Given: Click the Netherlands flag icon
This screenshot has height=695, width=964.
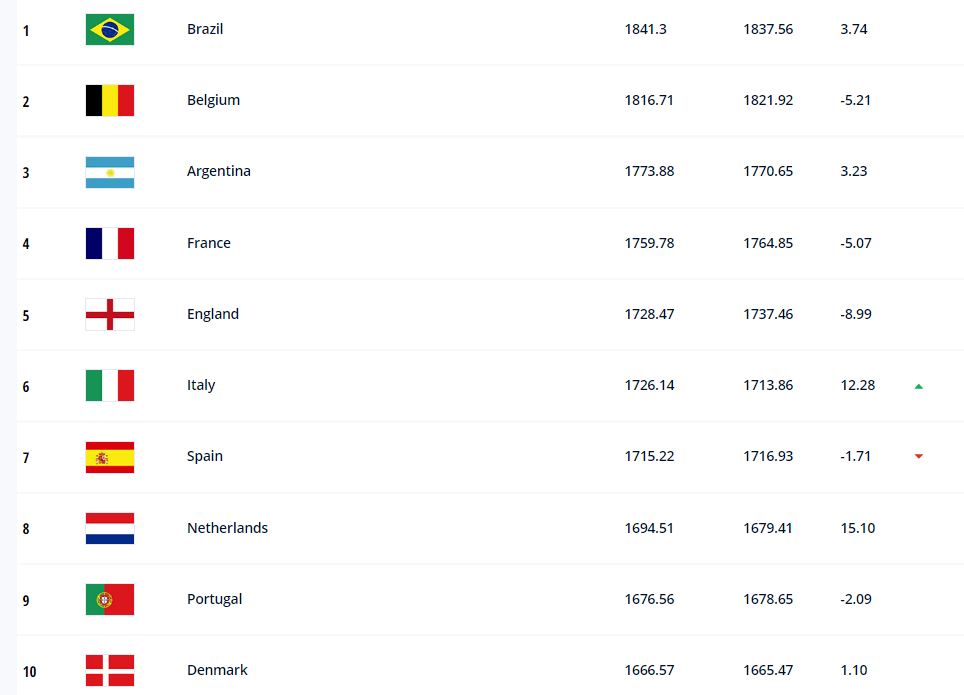Looking at the screenshot, I should tap(110, 528).
